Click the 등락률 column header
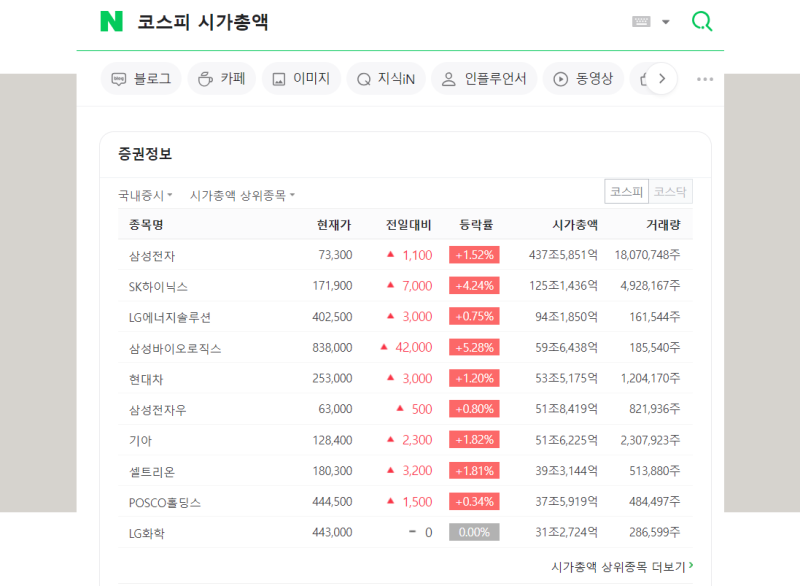 (x=476, y=224)
